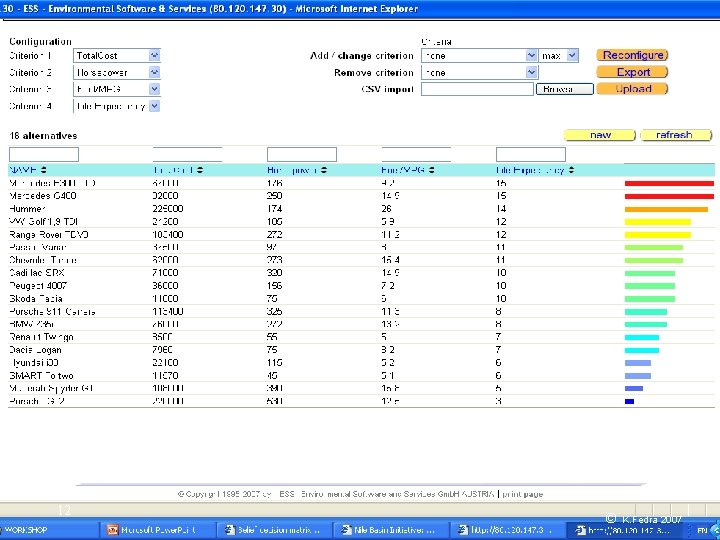
Task: Click the yellow bar for Range Rover
Action: click(x=658, y=235)
